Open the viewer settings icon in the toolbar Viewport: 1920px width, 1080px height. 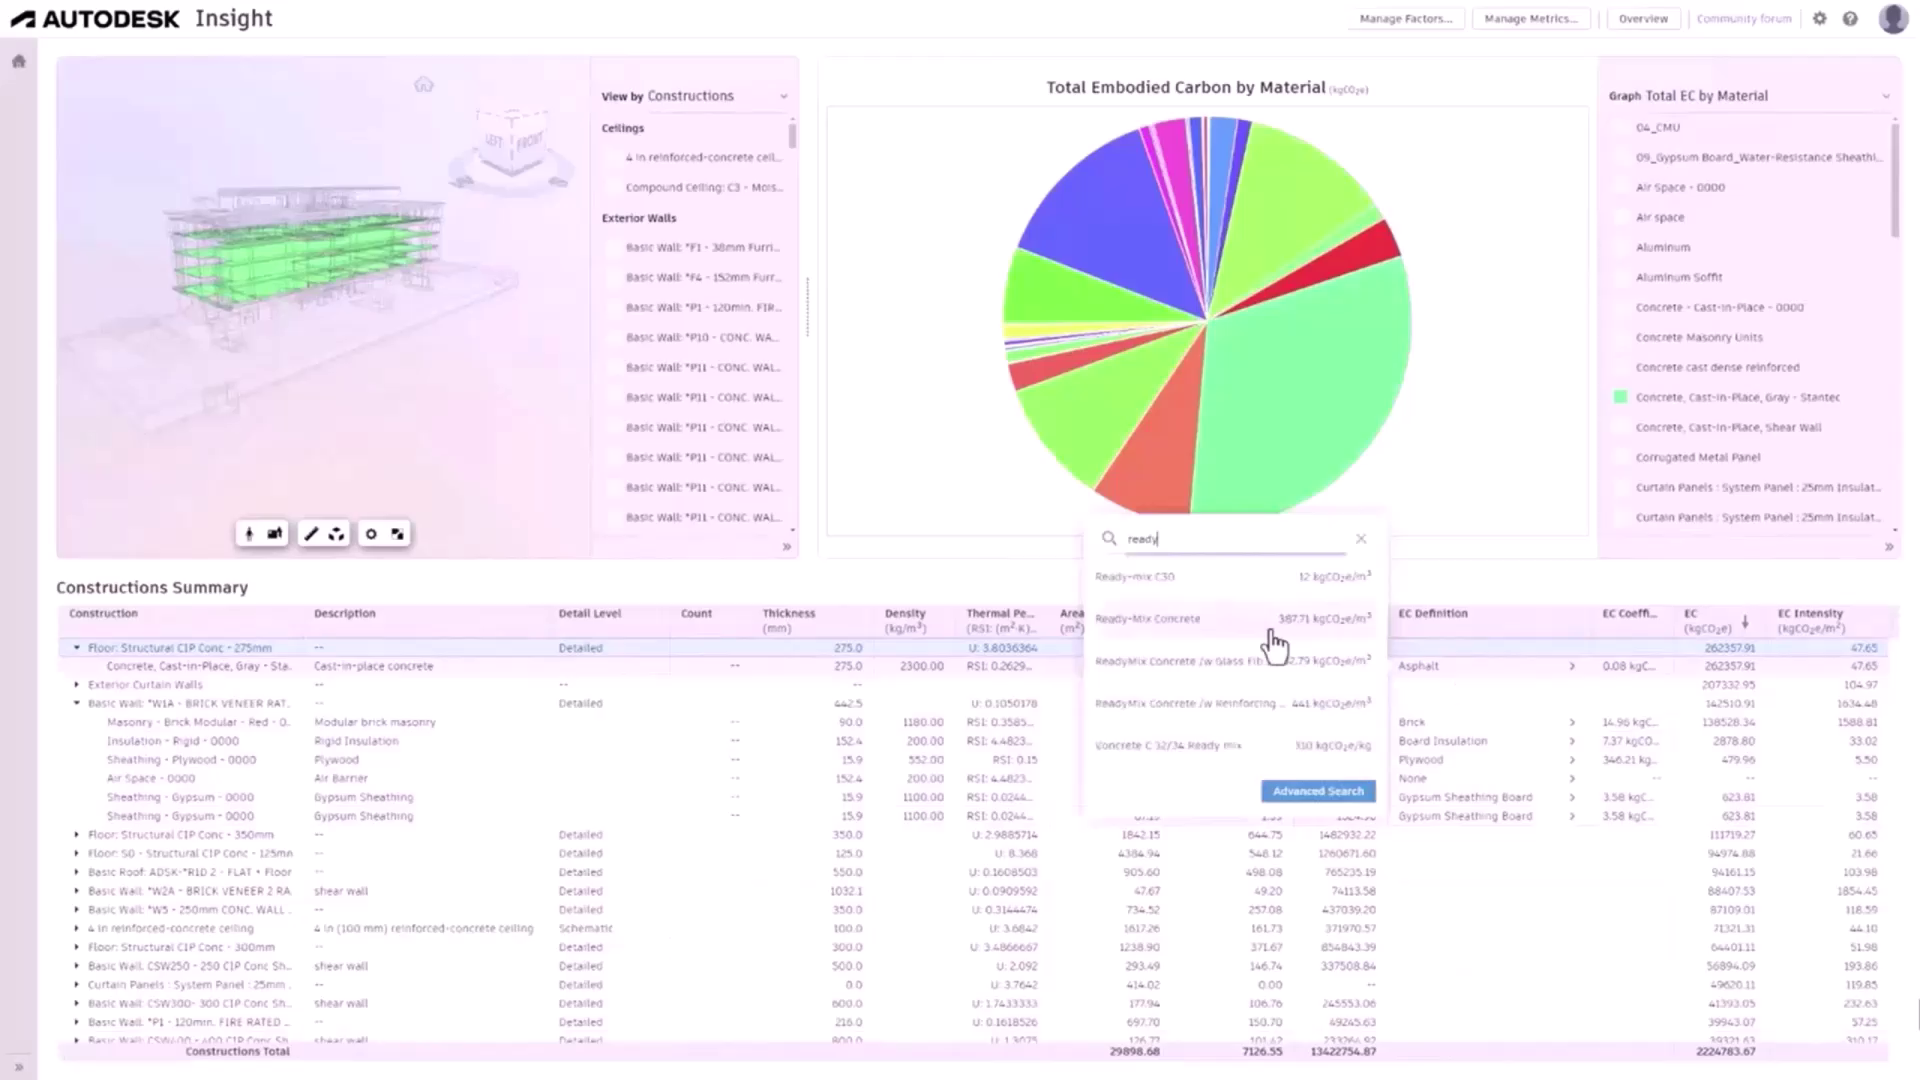point(371,533)
